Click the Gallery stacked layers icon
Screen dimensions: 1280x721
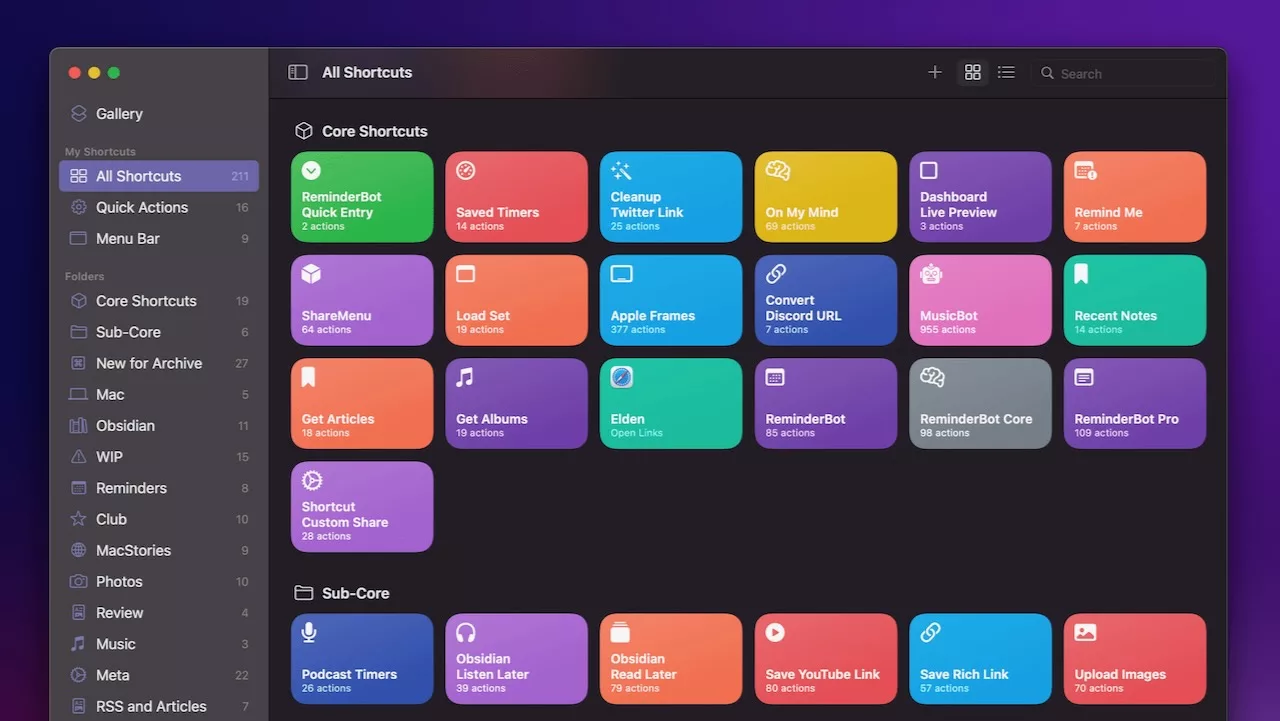coord(78,114)
